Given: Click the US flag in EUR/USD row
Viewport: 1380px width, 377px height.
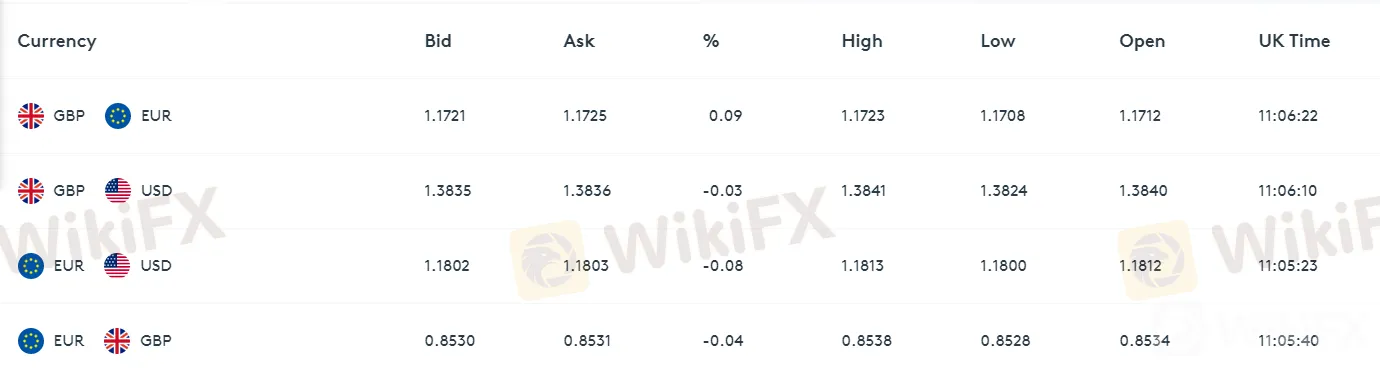Looking at the screenshot, I should (118, 266).
